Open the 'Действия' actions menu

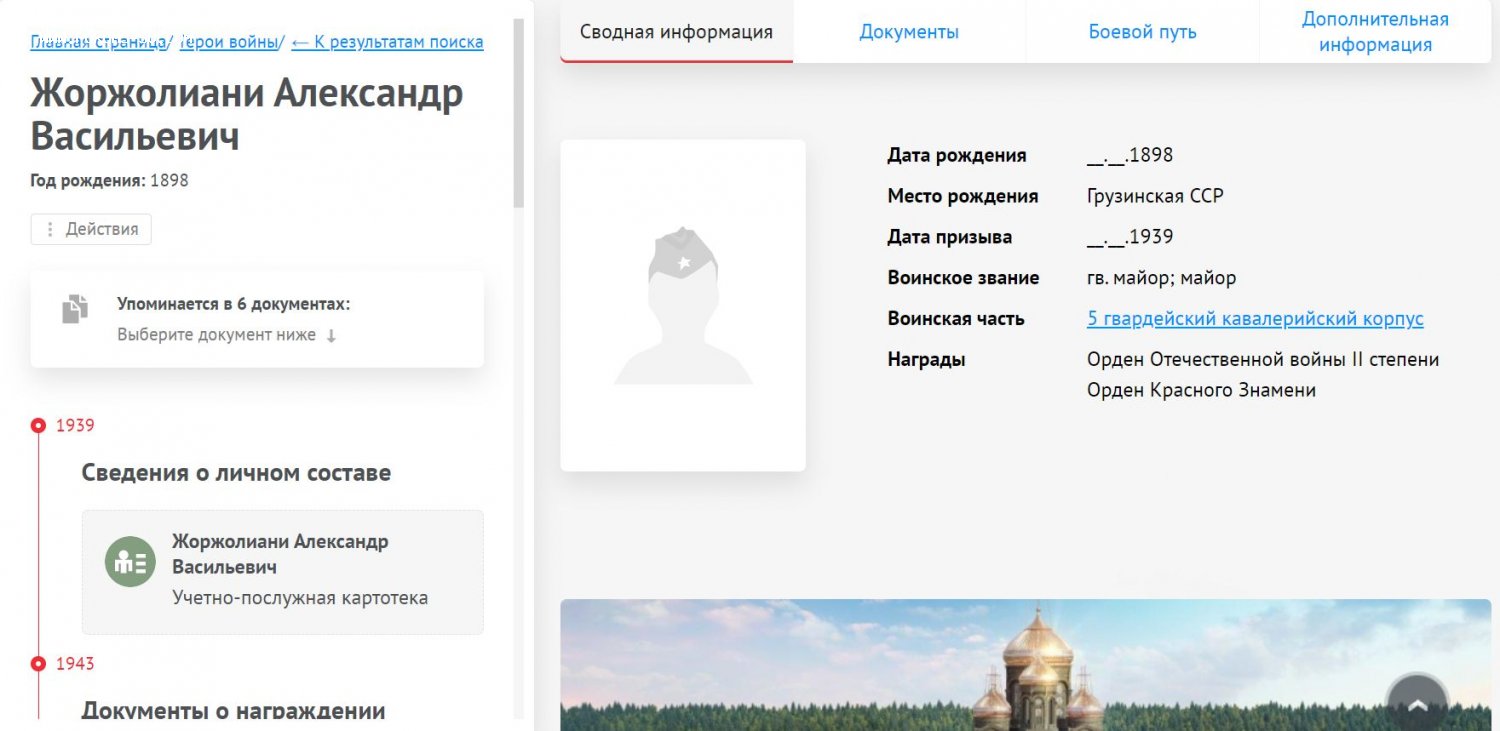(x=91, y=229)
